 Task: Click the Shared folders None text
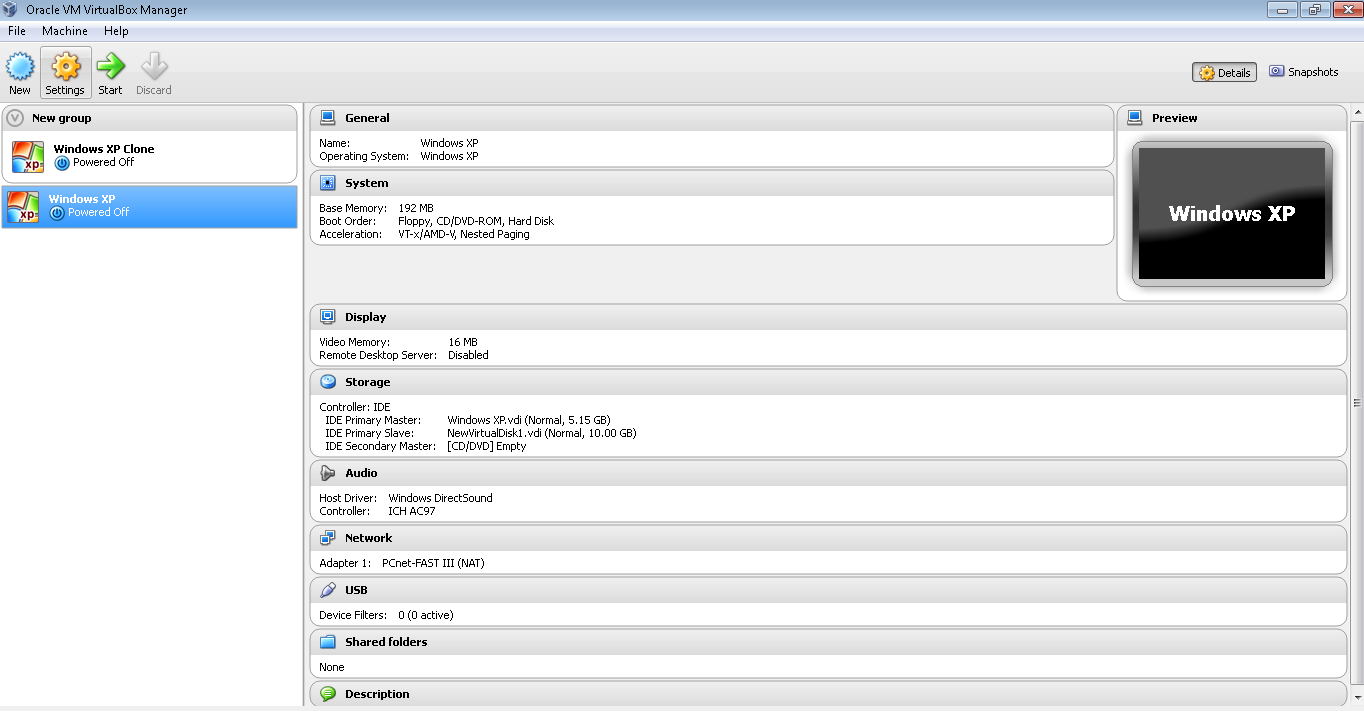(332, 667)
